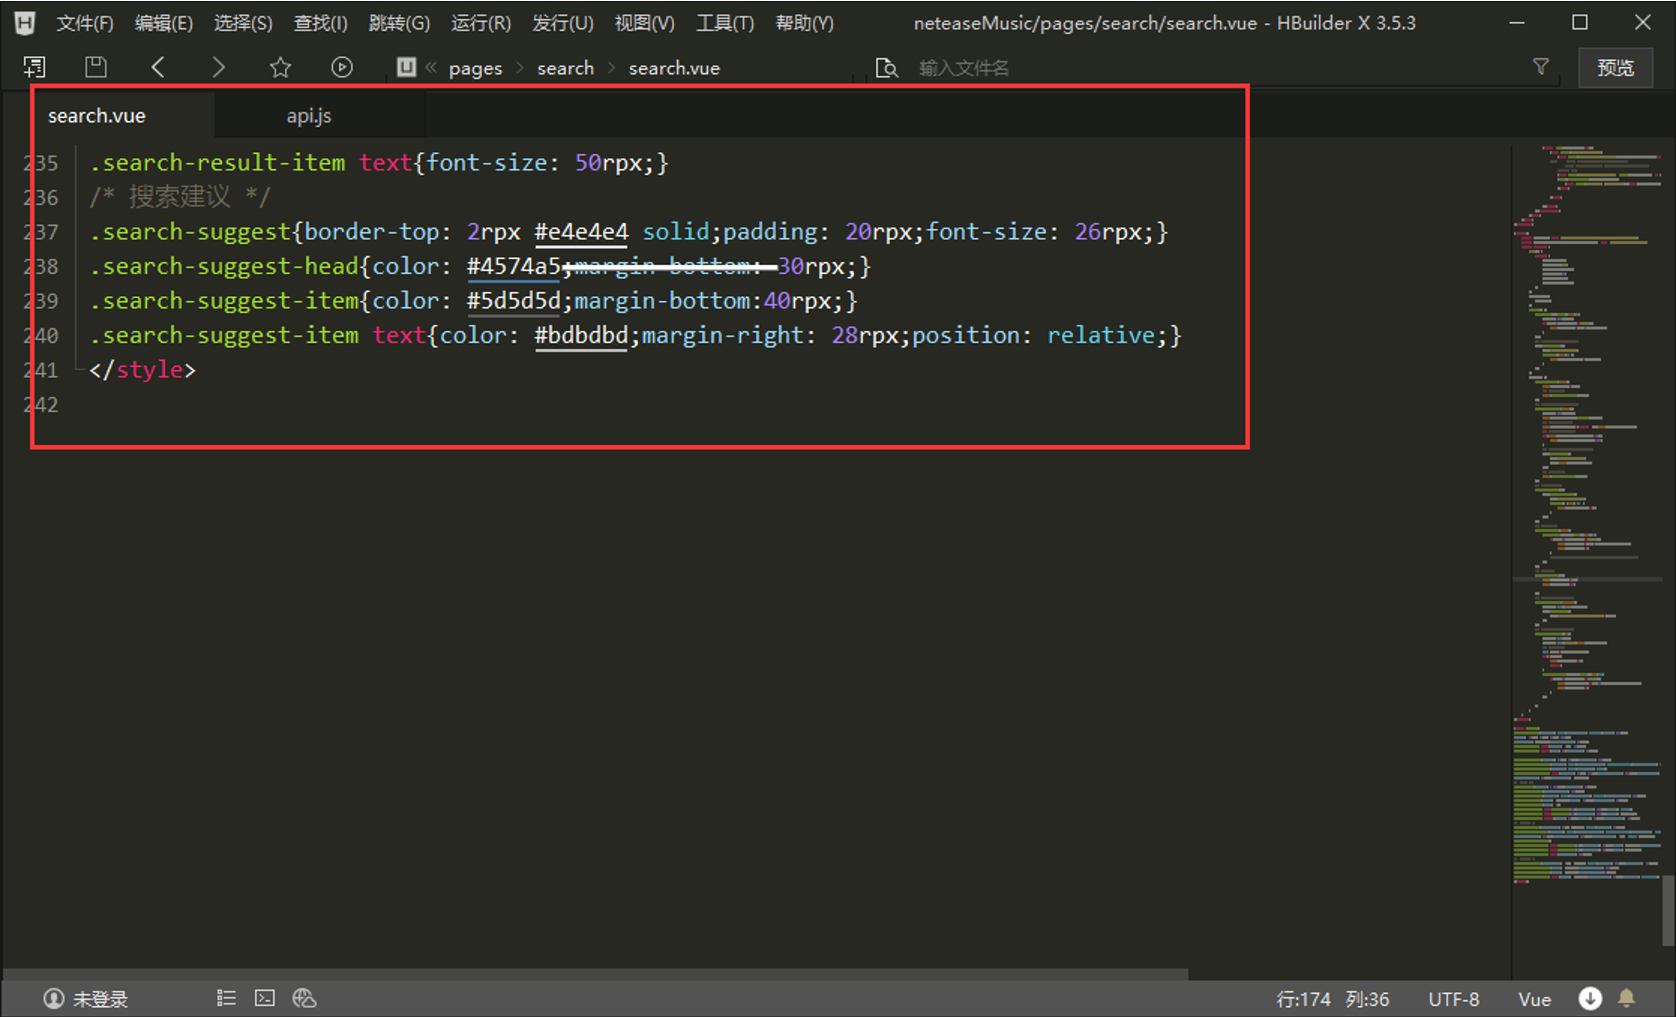The width and height of the screenshot is (1676, 1017).
Task: Click the 搜索建议 comment on line 236
Action: point(179,197)
